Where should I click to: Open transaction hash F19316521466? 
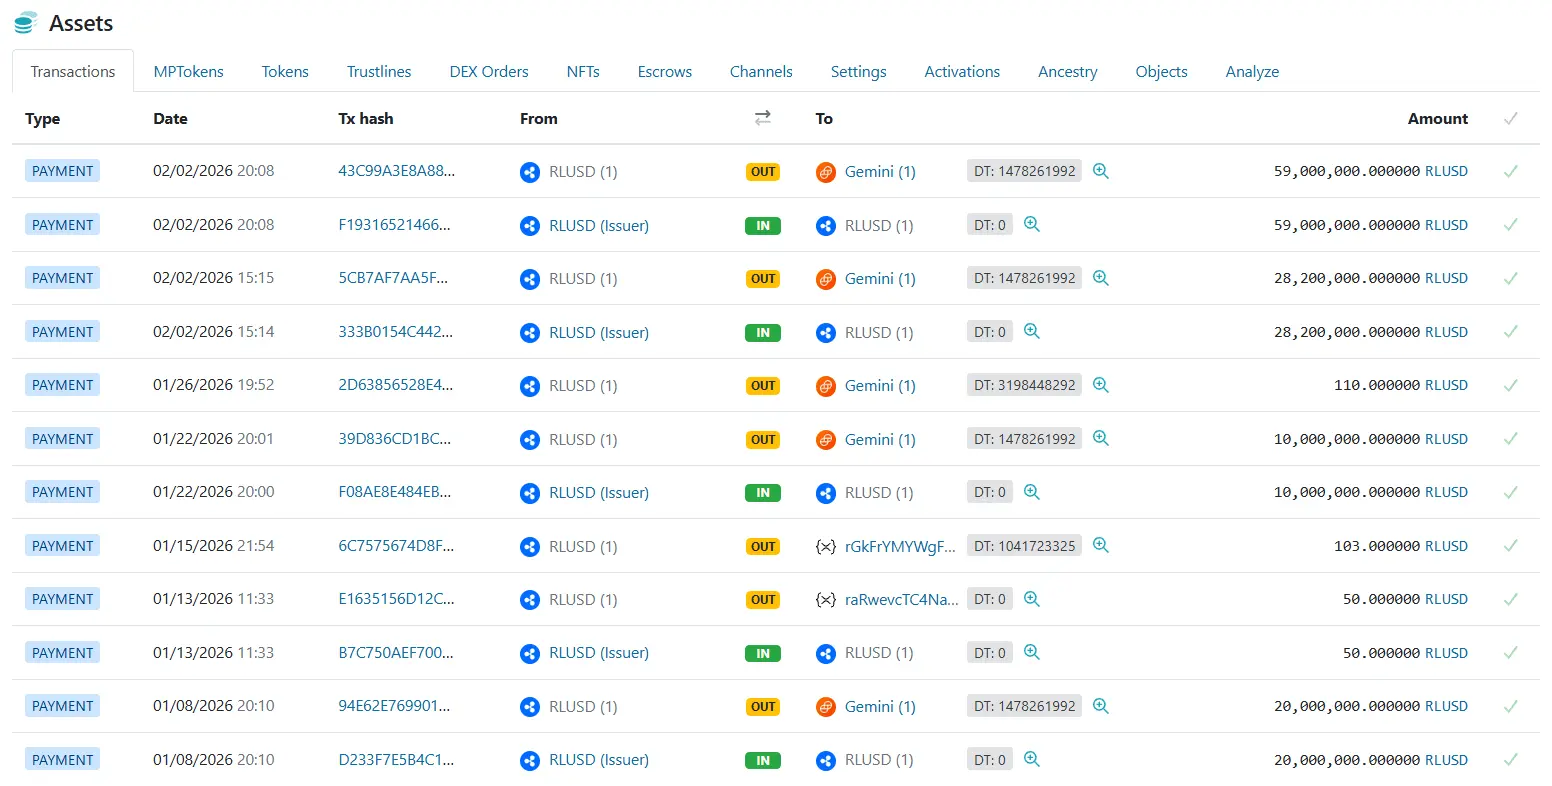point(394,225)
